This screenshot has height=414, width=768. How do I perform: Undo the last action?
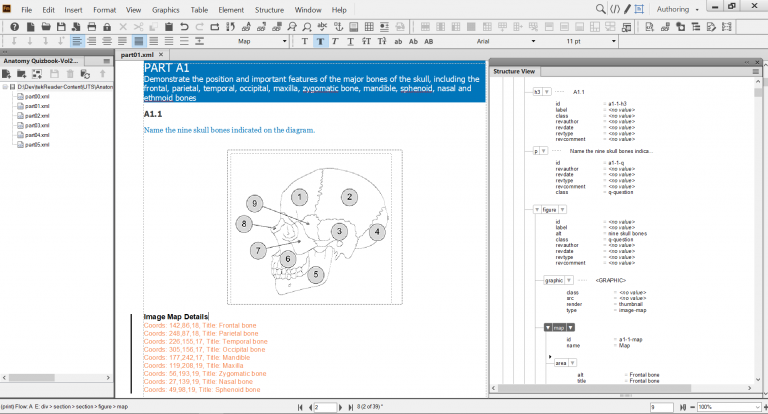pos(184,27)
